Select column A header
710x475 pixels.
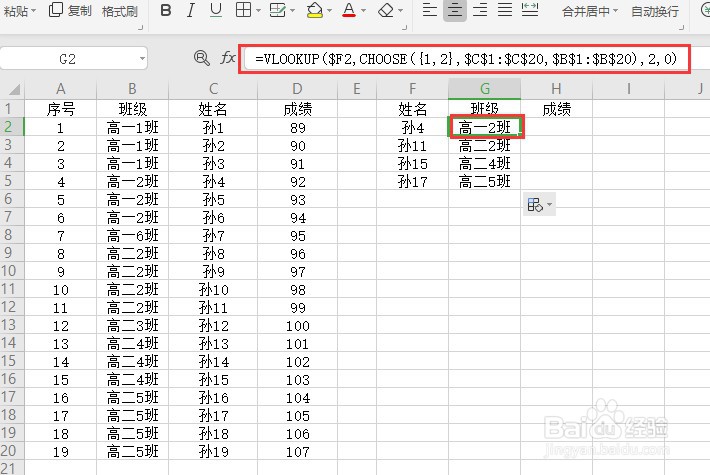tap(61, 89)
